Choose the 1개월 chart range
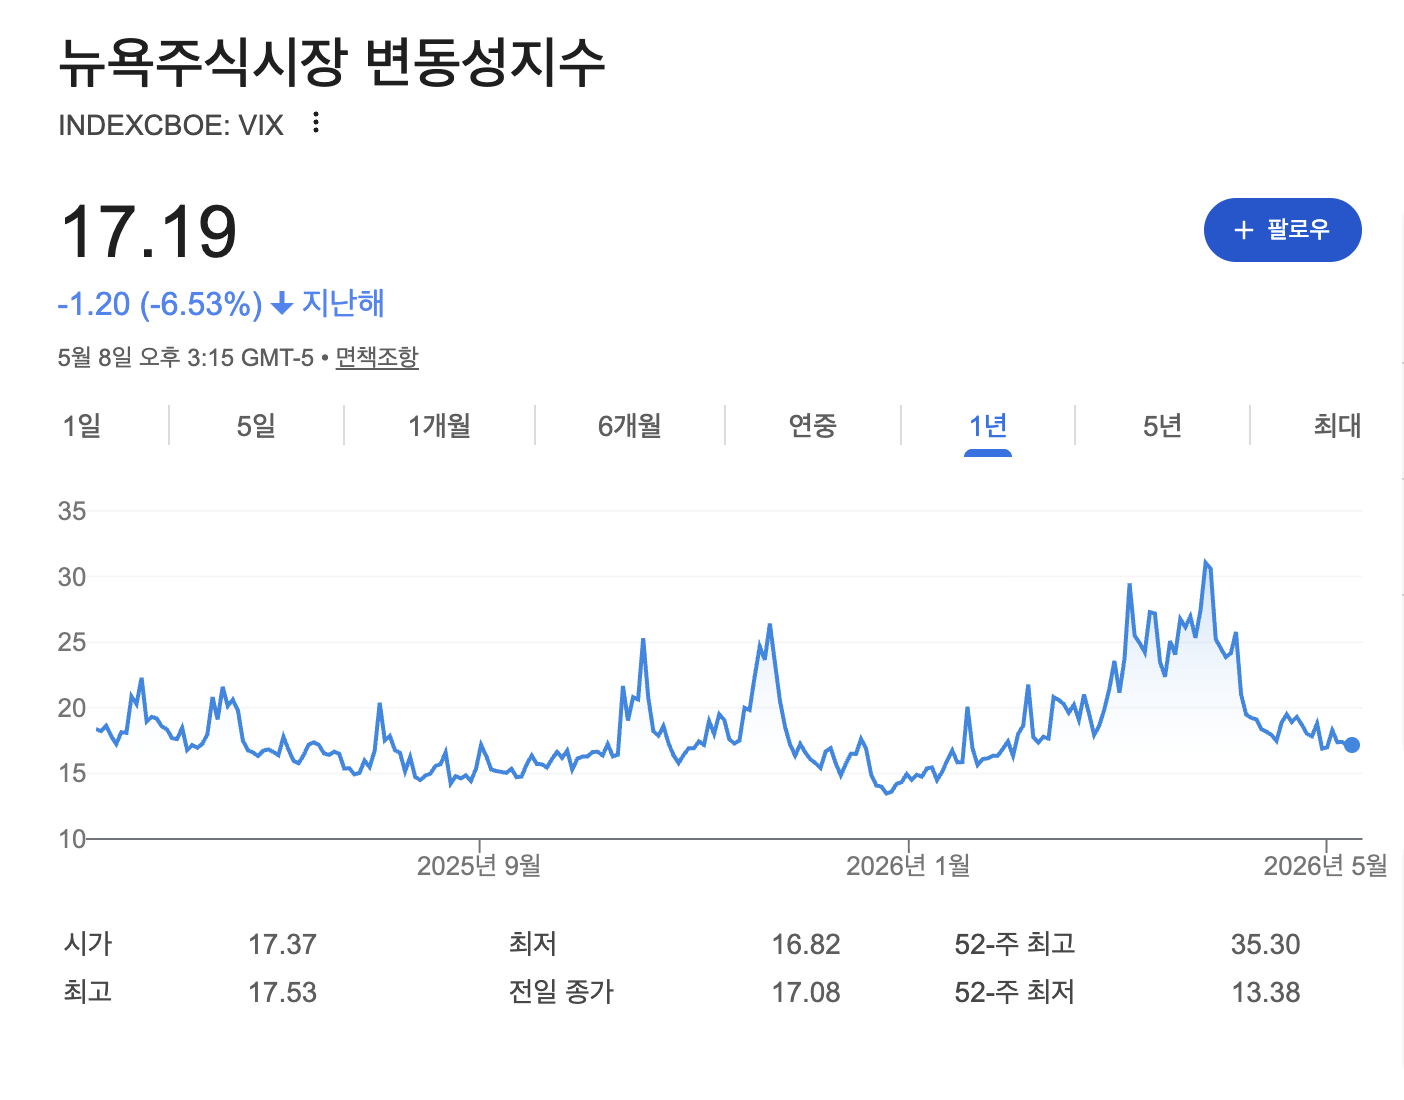The image size is (1404, 1100). [439, 426]
